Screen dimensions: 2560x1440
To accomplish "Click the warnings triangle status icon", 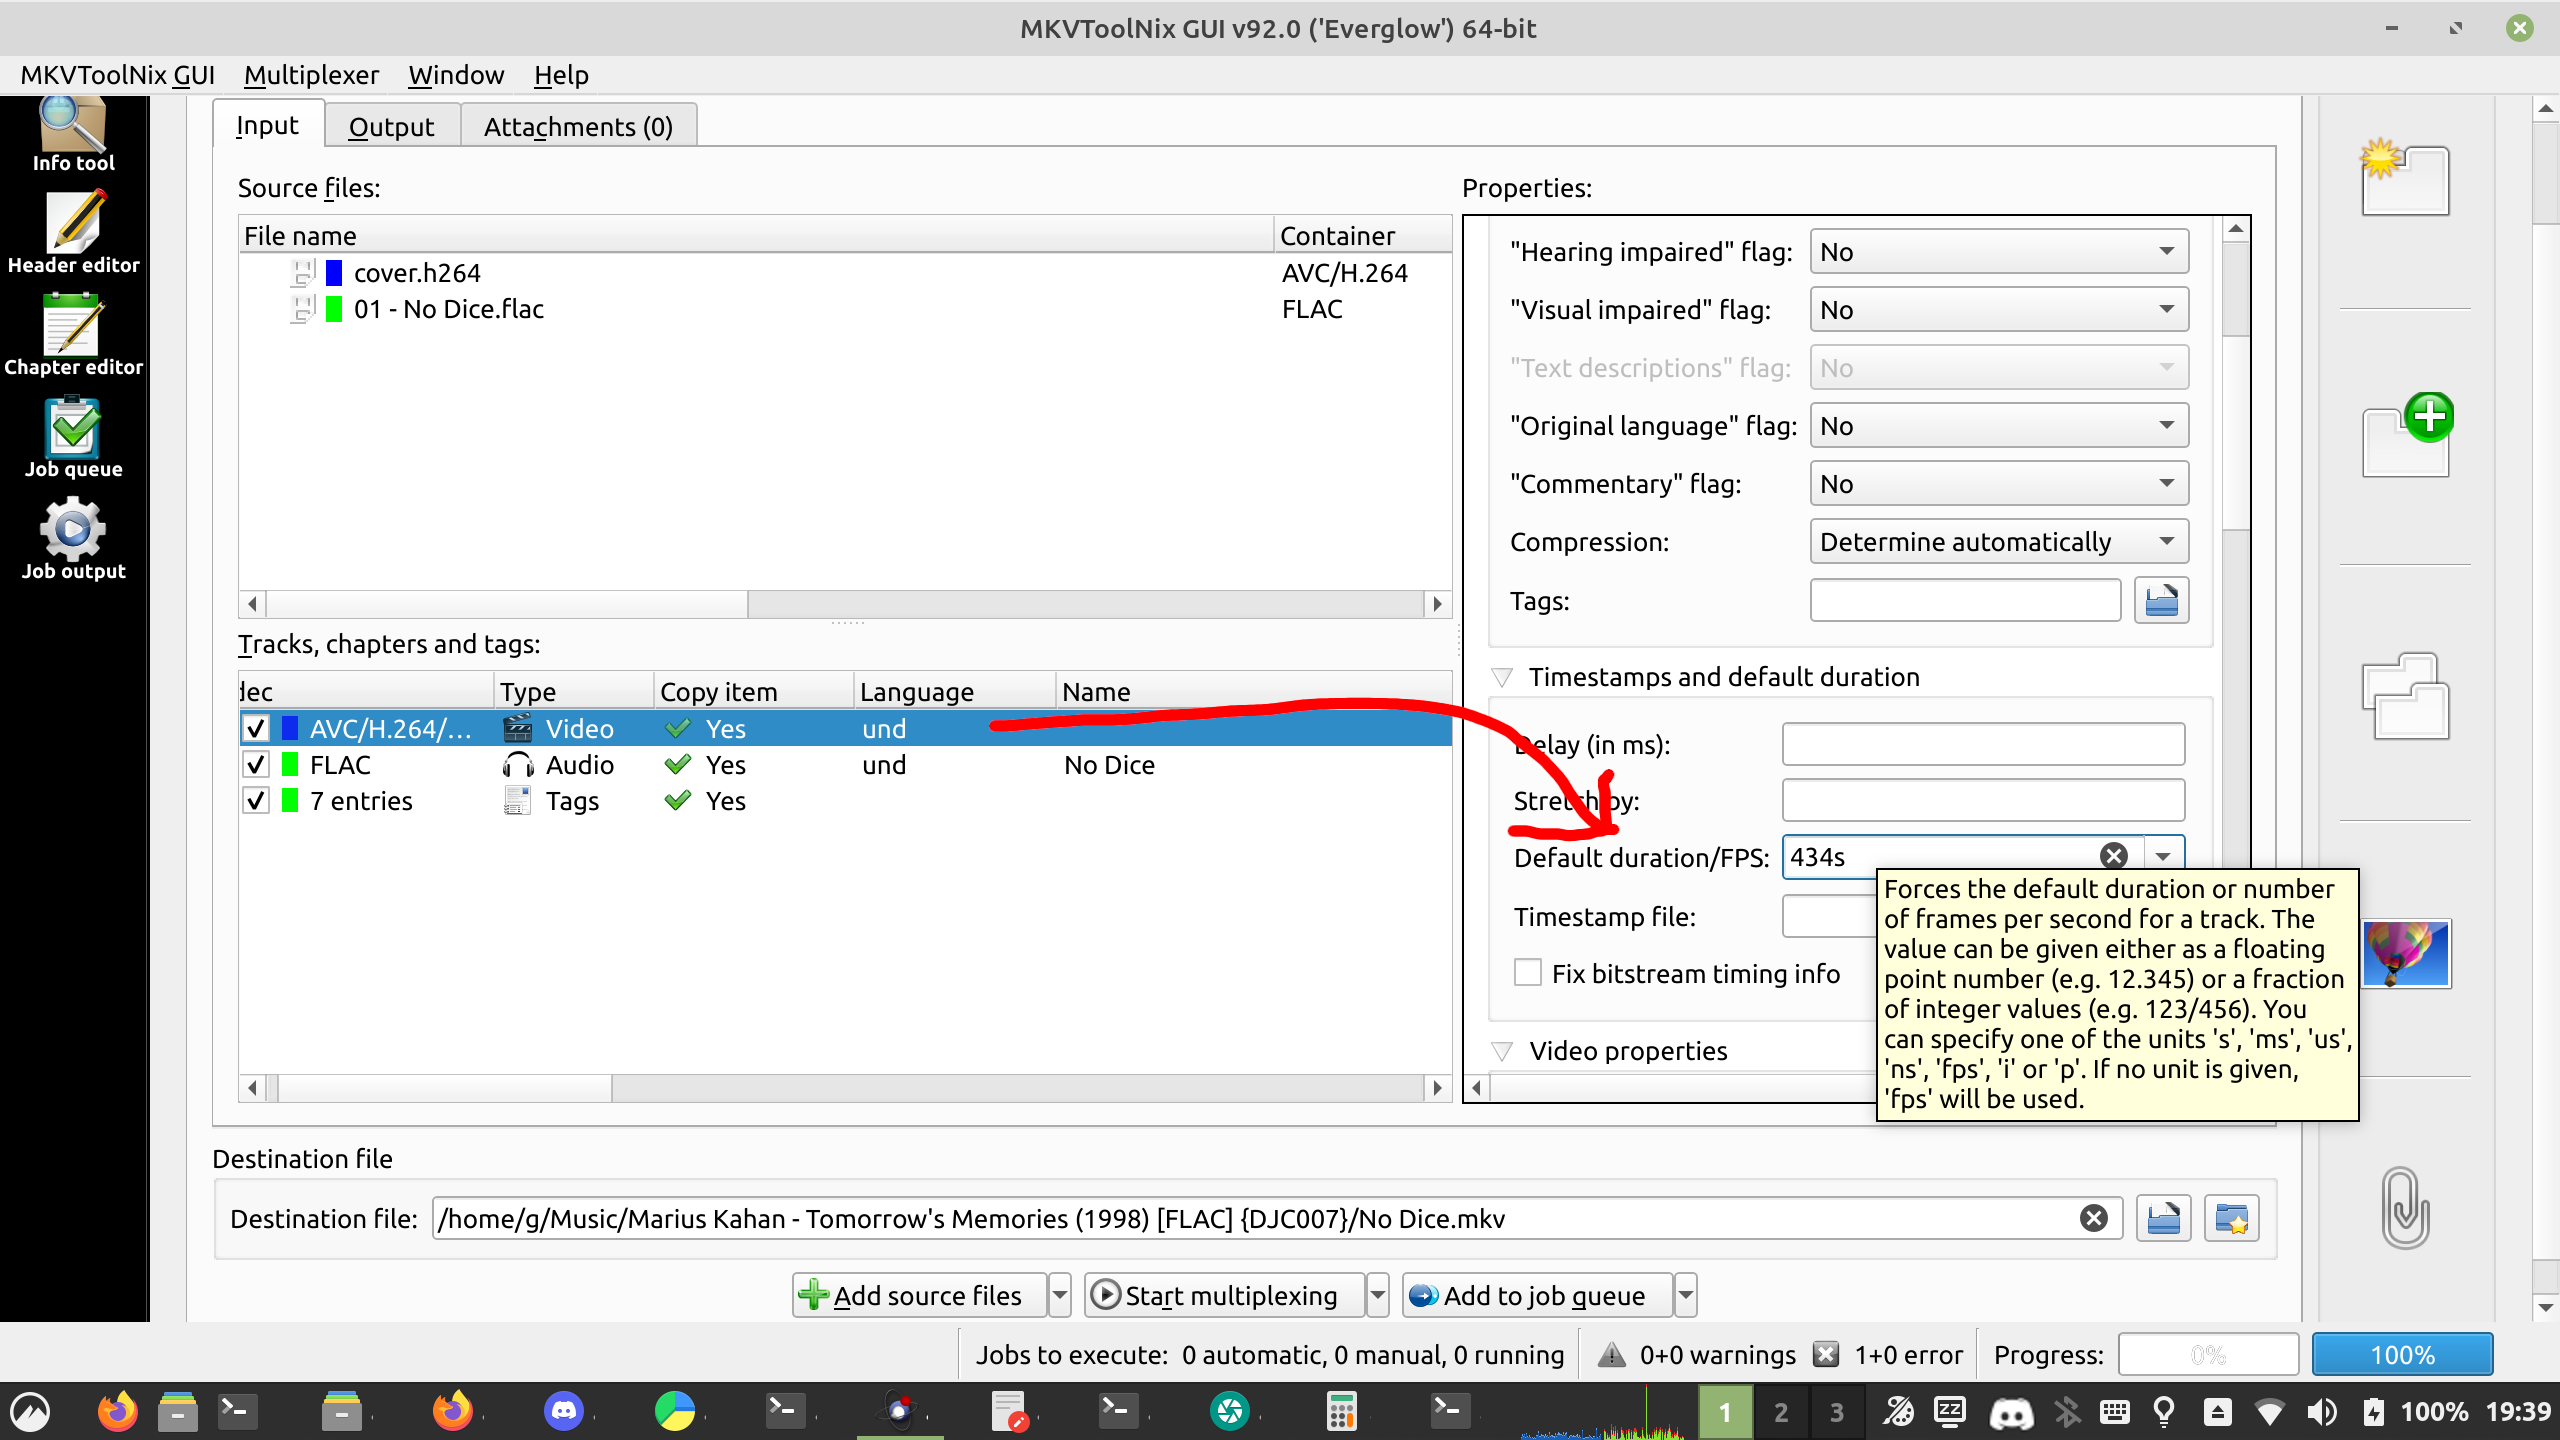I will click(1611, 1355).
